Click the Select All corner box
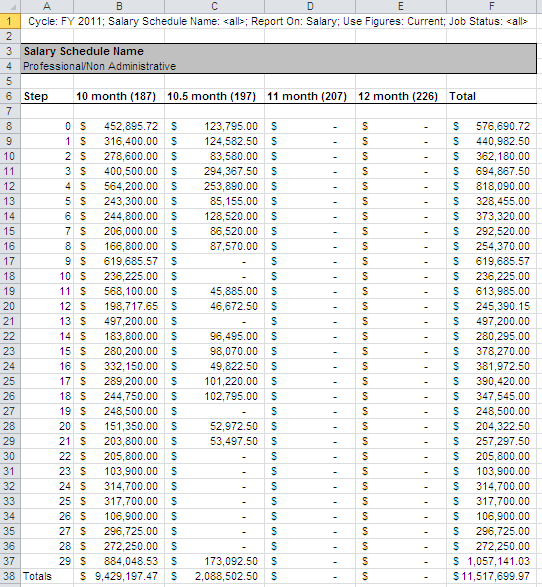This screenshot has width=542, height=587. (10, 6)
